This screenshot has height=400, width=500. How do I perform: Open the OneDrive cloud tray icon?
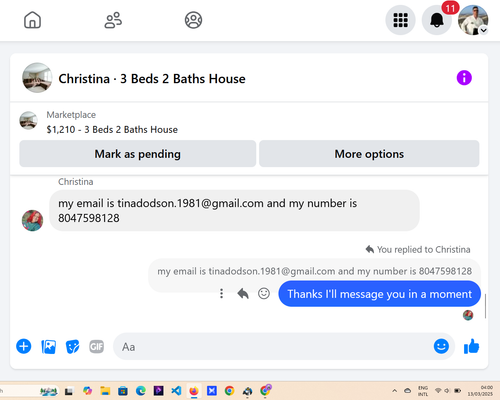407,391
